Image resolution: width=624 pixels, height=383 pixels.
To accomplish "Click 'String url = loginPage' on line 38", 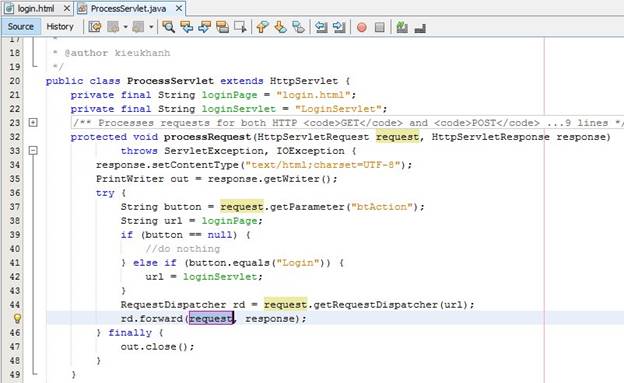I will [189, 221].
